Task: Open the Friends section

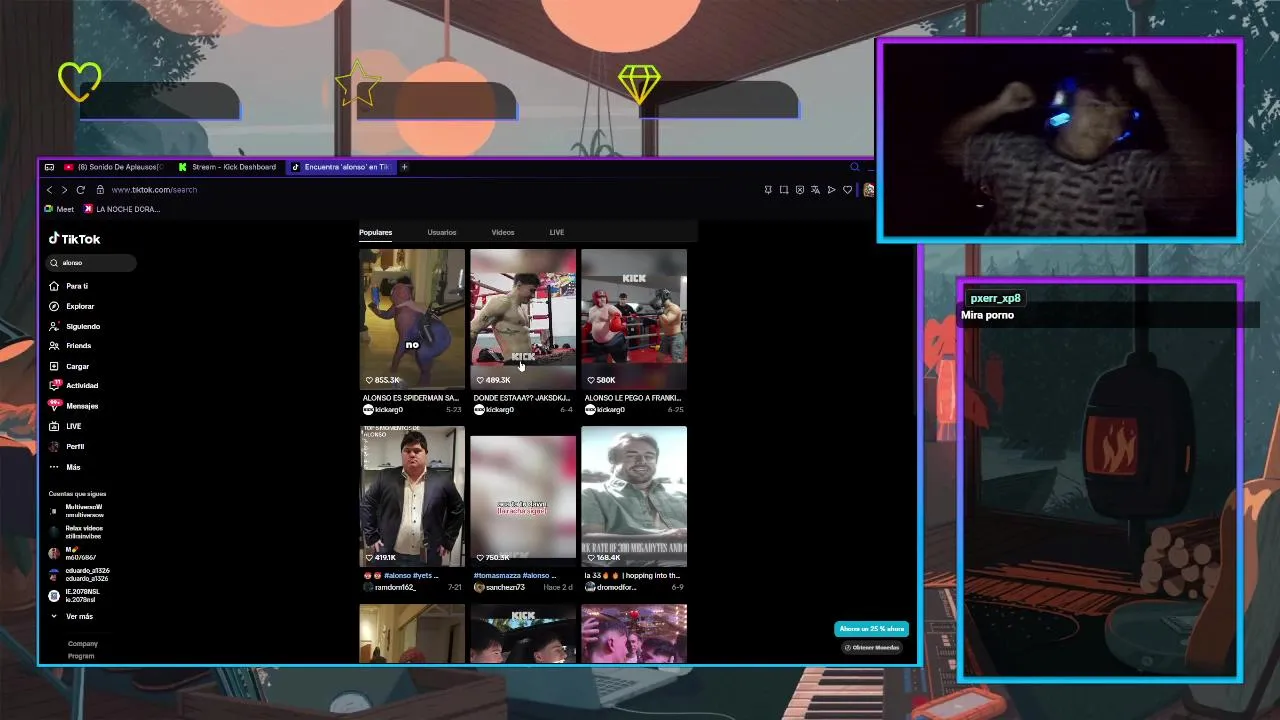Action: point(70,346)
